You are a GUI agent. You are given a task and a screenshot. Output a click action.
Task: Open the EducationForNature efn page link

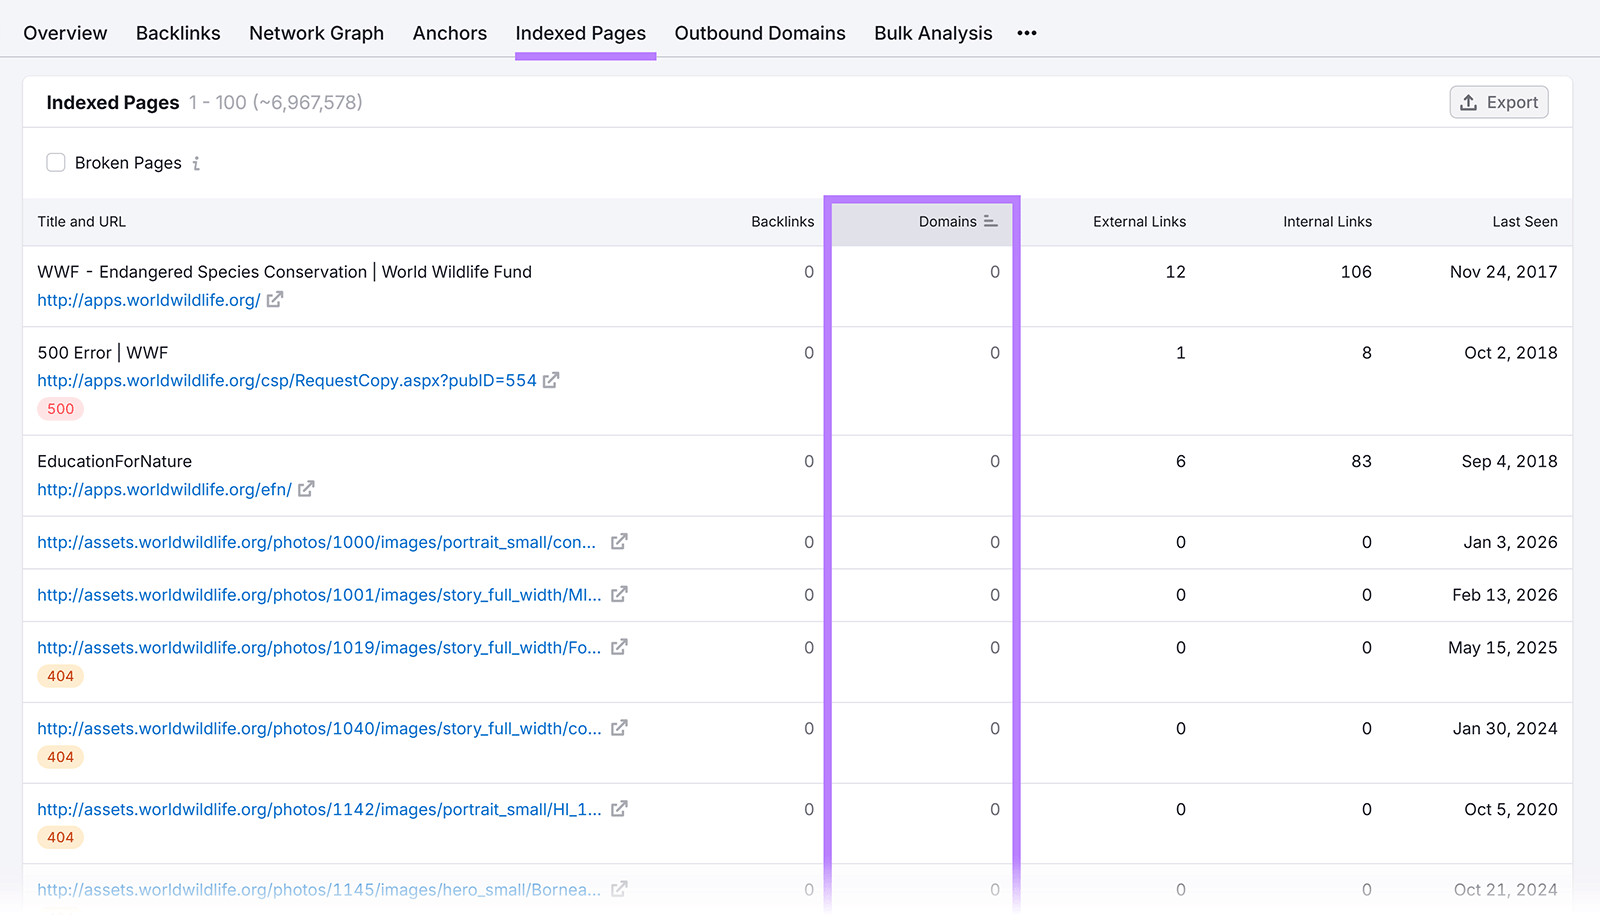click(164, 489)
